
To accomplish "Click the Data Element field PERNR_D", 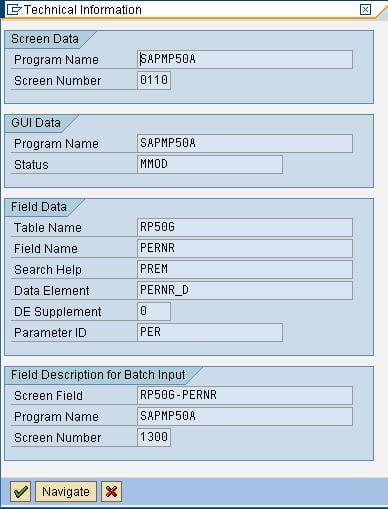I will point(245,290).
